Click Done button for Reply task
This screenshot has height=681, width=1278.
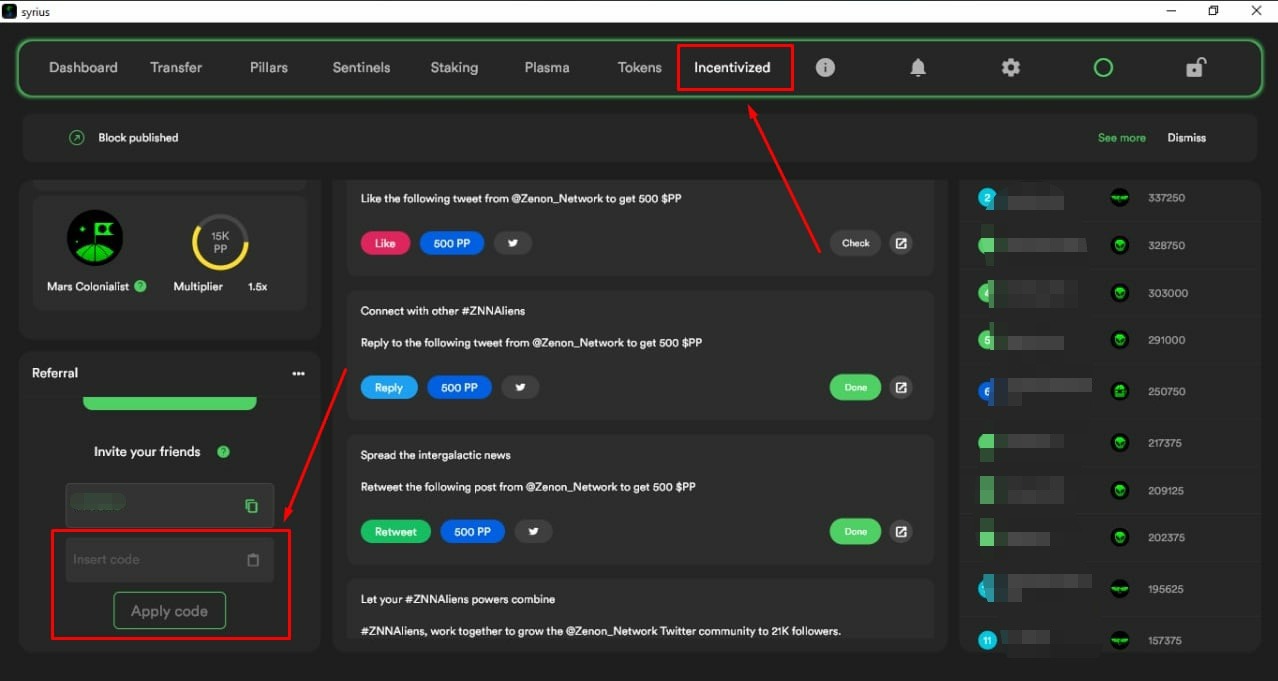(856, 387)
